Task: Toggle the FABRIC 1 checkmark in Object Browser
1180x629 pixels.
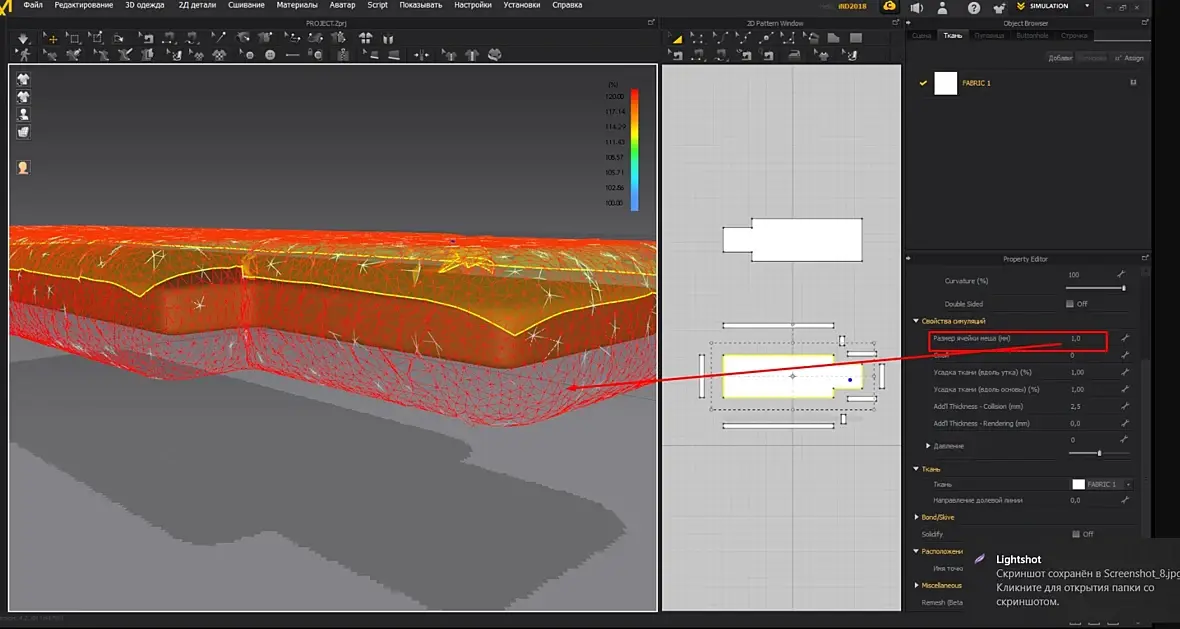Action: pos(923,83)
